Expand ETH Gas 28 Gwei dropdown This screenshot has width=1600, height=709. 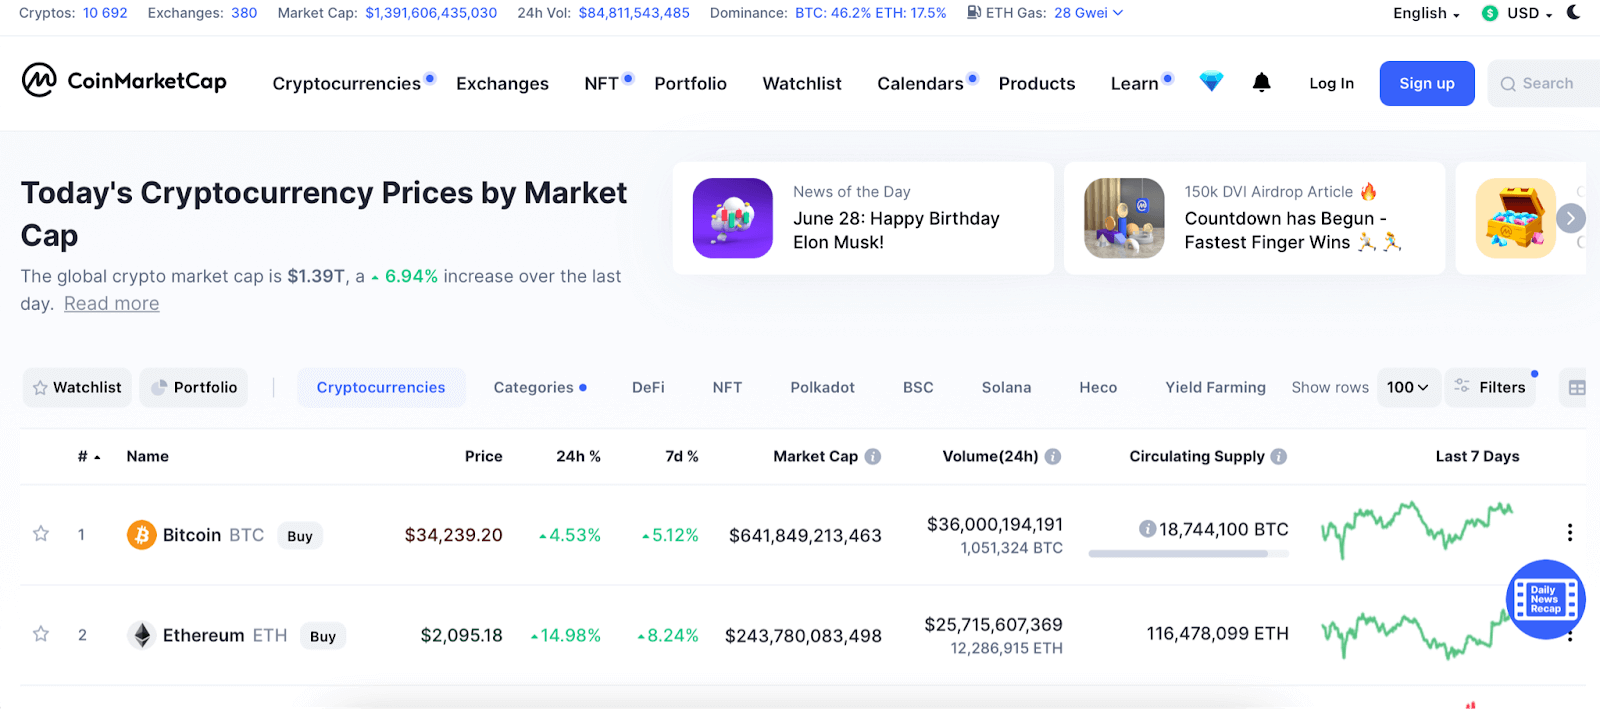pos(1089,13)
